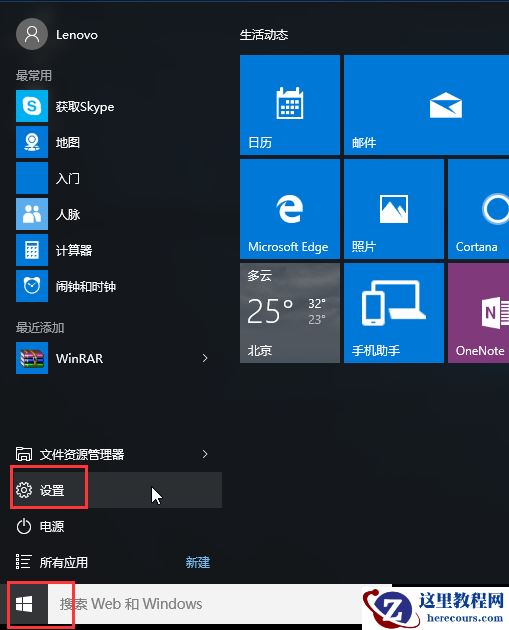Click 文件资源管理器 File Explorer label
Image resolution: width=509 pixels, height=630 pixels.
82,454
